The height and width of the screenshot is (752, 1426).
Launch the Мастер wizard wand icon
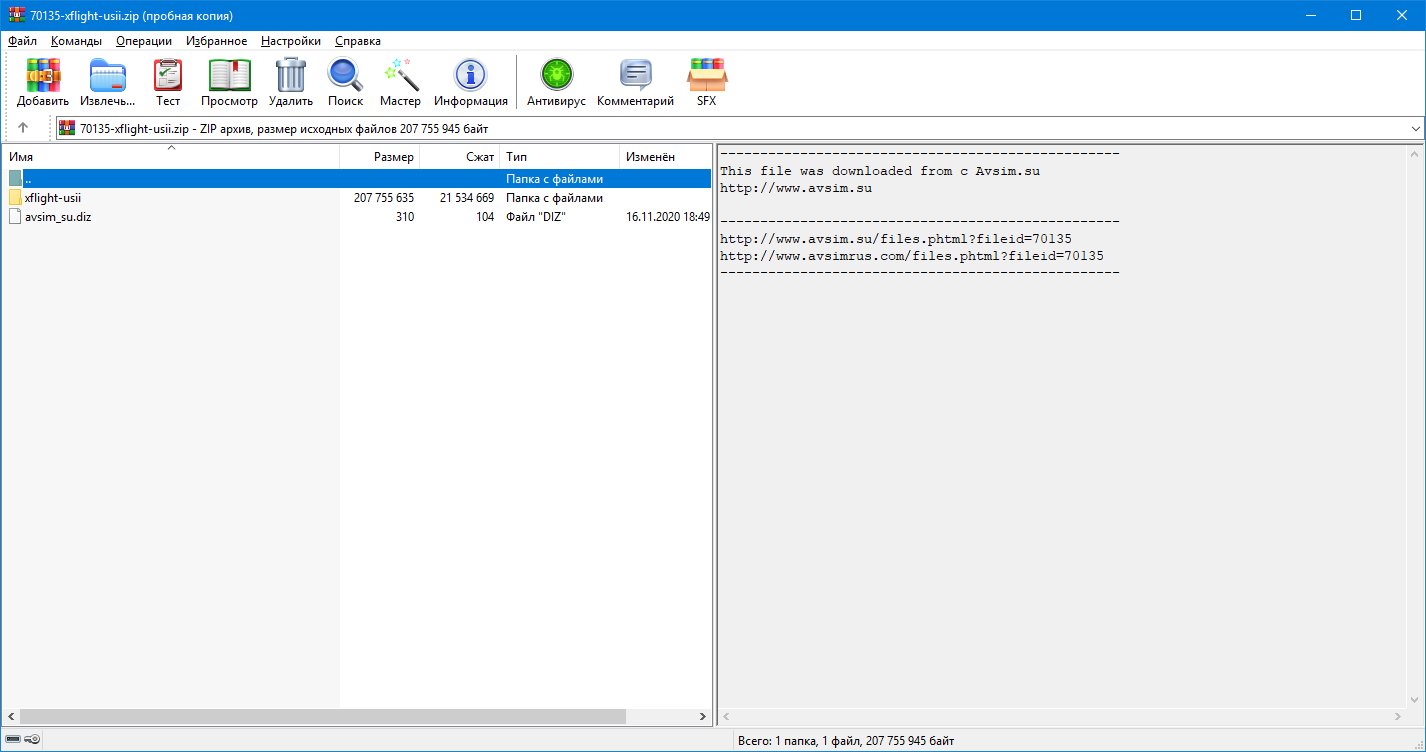click(x=400, y=76)
